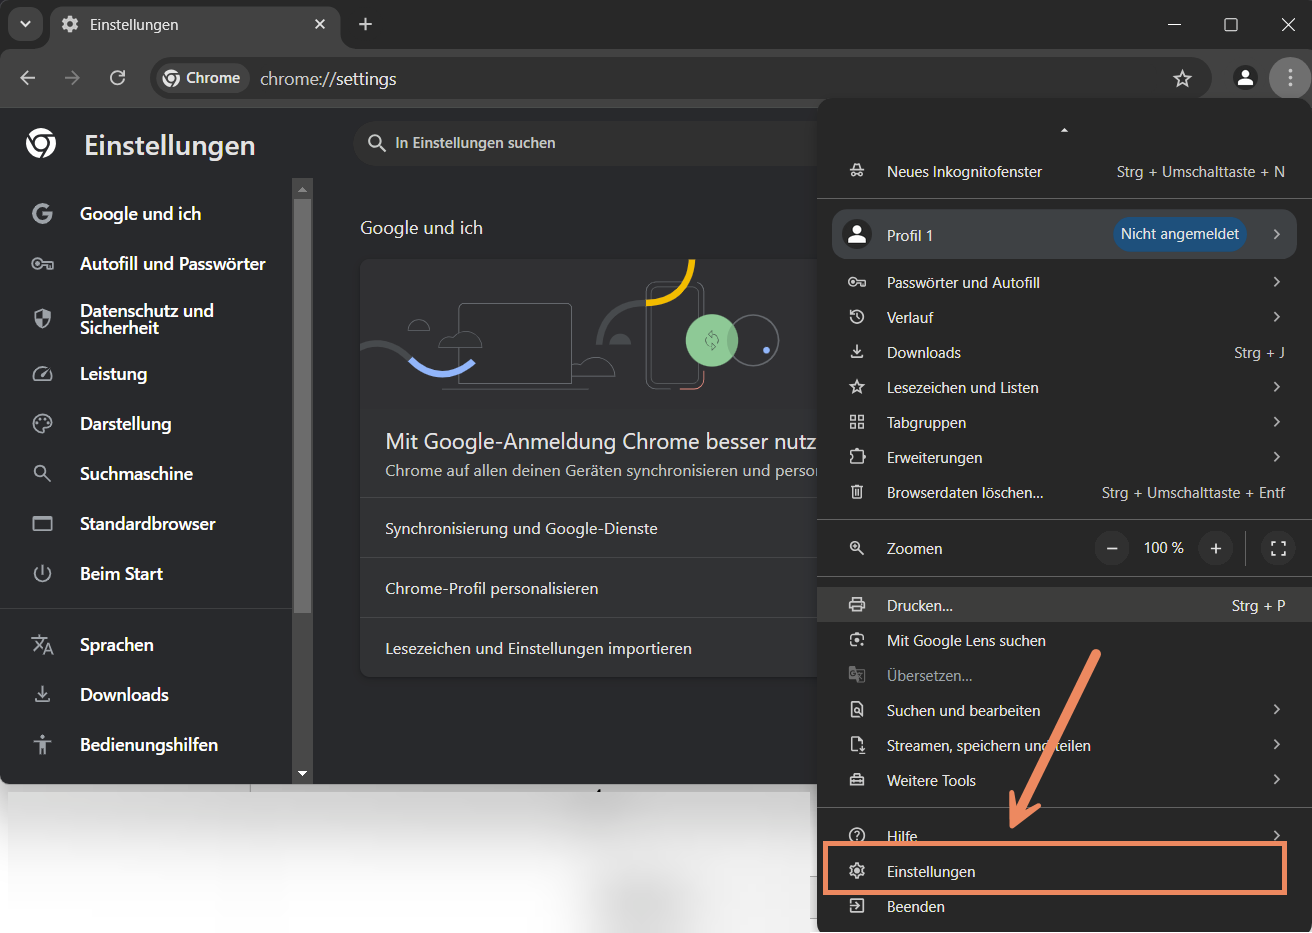1312x933 pixels.
Task: Open Neues Inkognitofenster from menu
Action: tap(1064, 172)
